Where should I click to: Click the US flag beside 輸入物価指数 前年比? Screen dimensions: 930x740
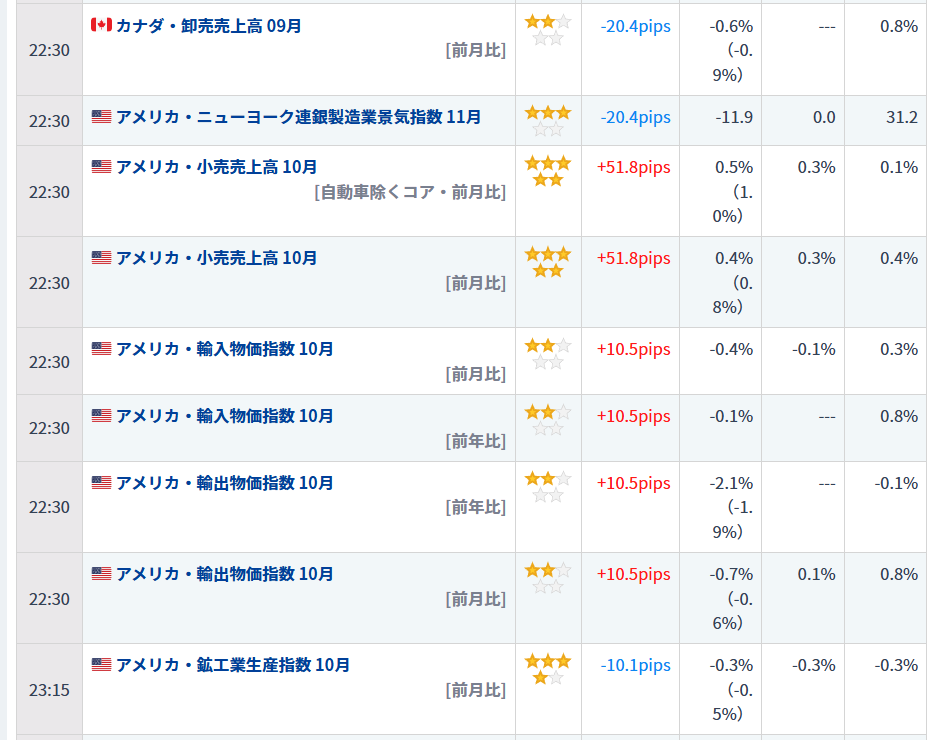coord(99,417)
